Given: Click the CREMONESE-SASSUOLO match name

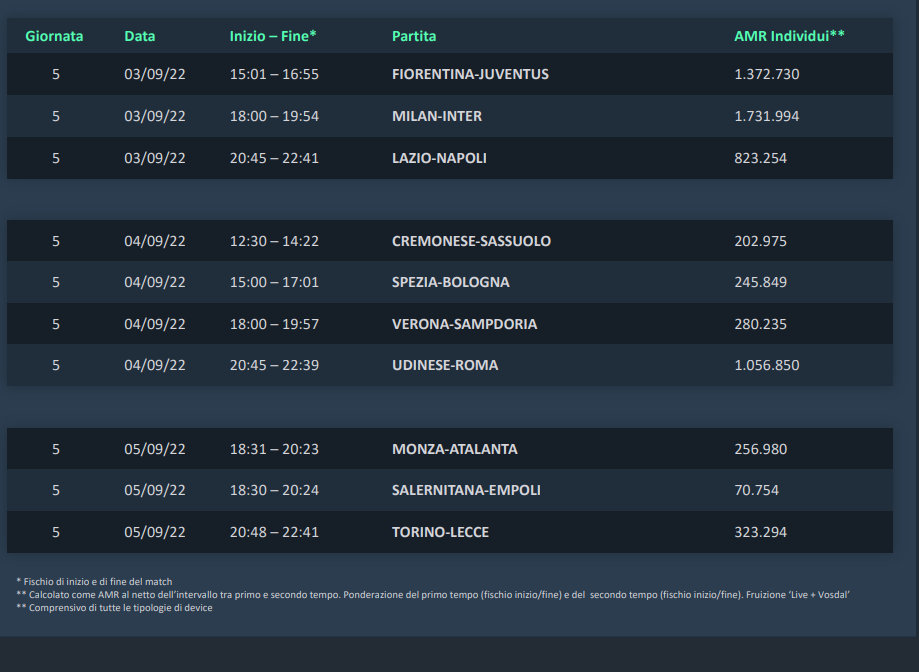Looking at the screenshot, I should coord(471,241).
